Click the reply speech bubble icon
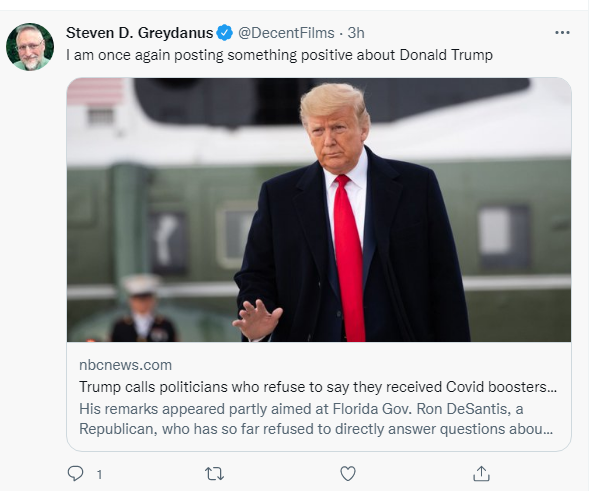The width and height of the screenshot is (593, 491). pos(75,473)
